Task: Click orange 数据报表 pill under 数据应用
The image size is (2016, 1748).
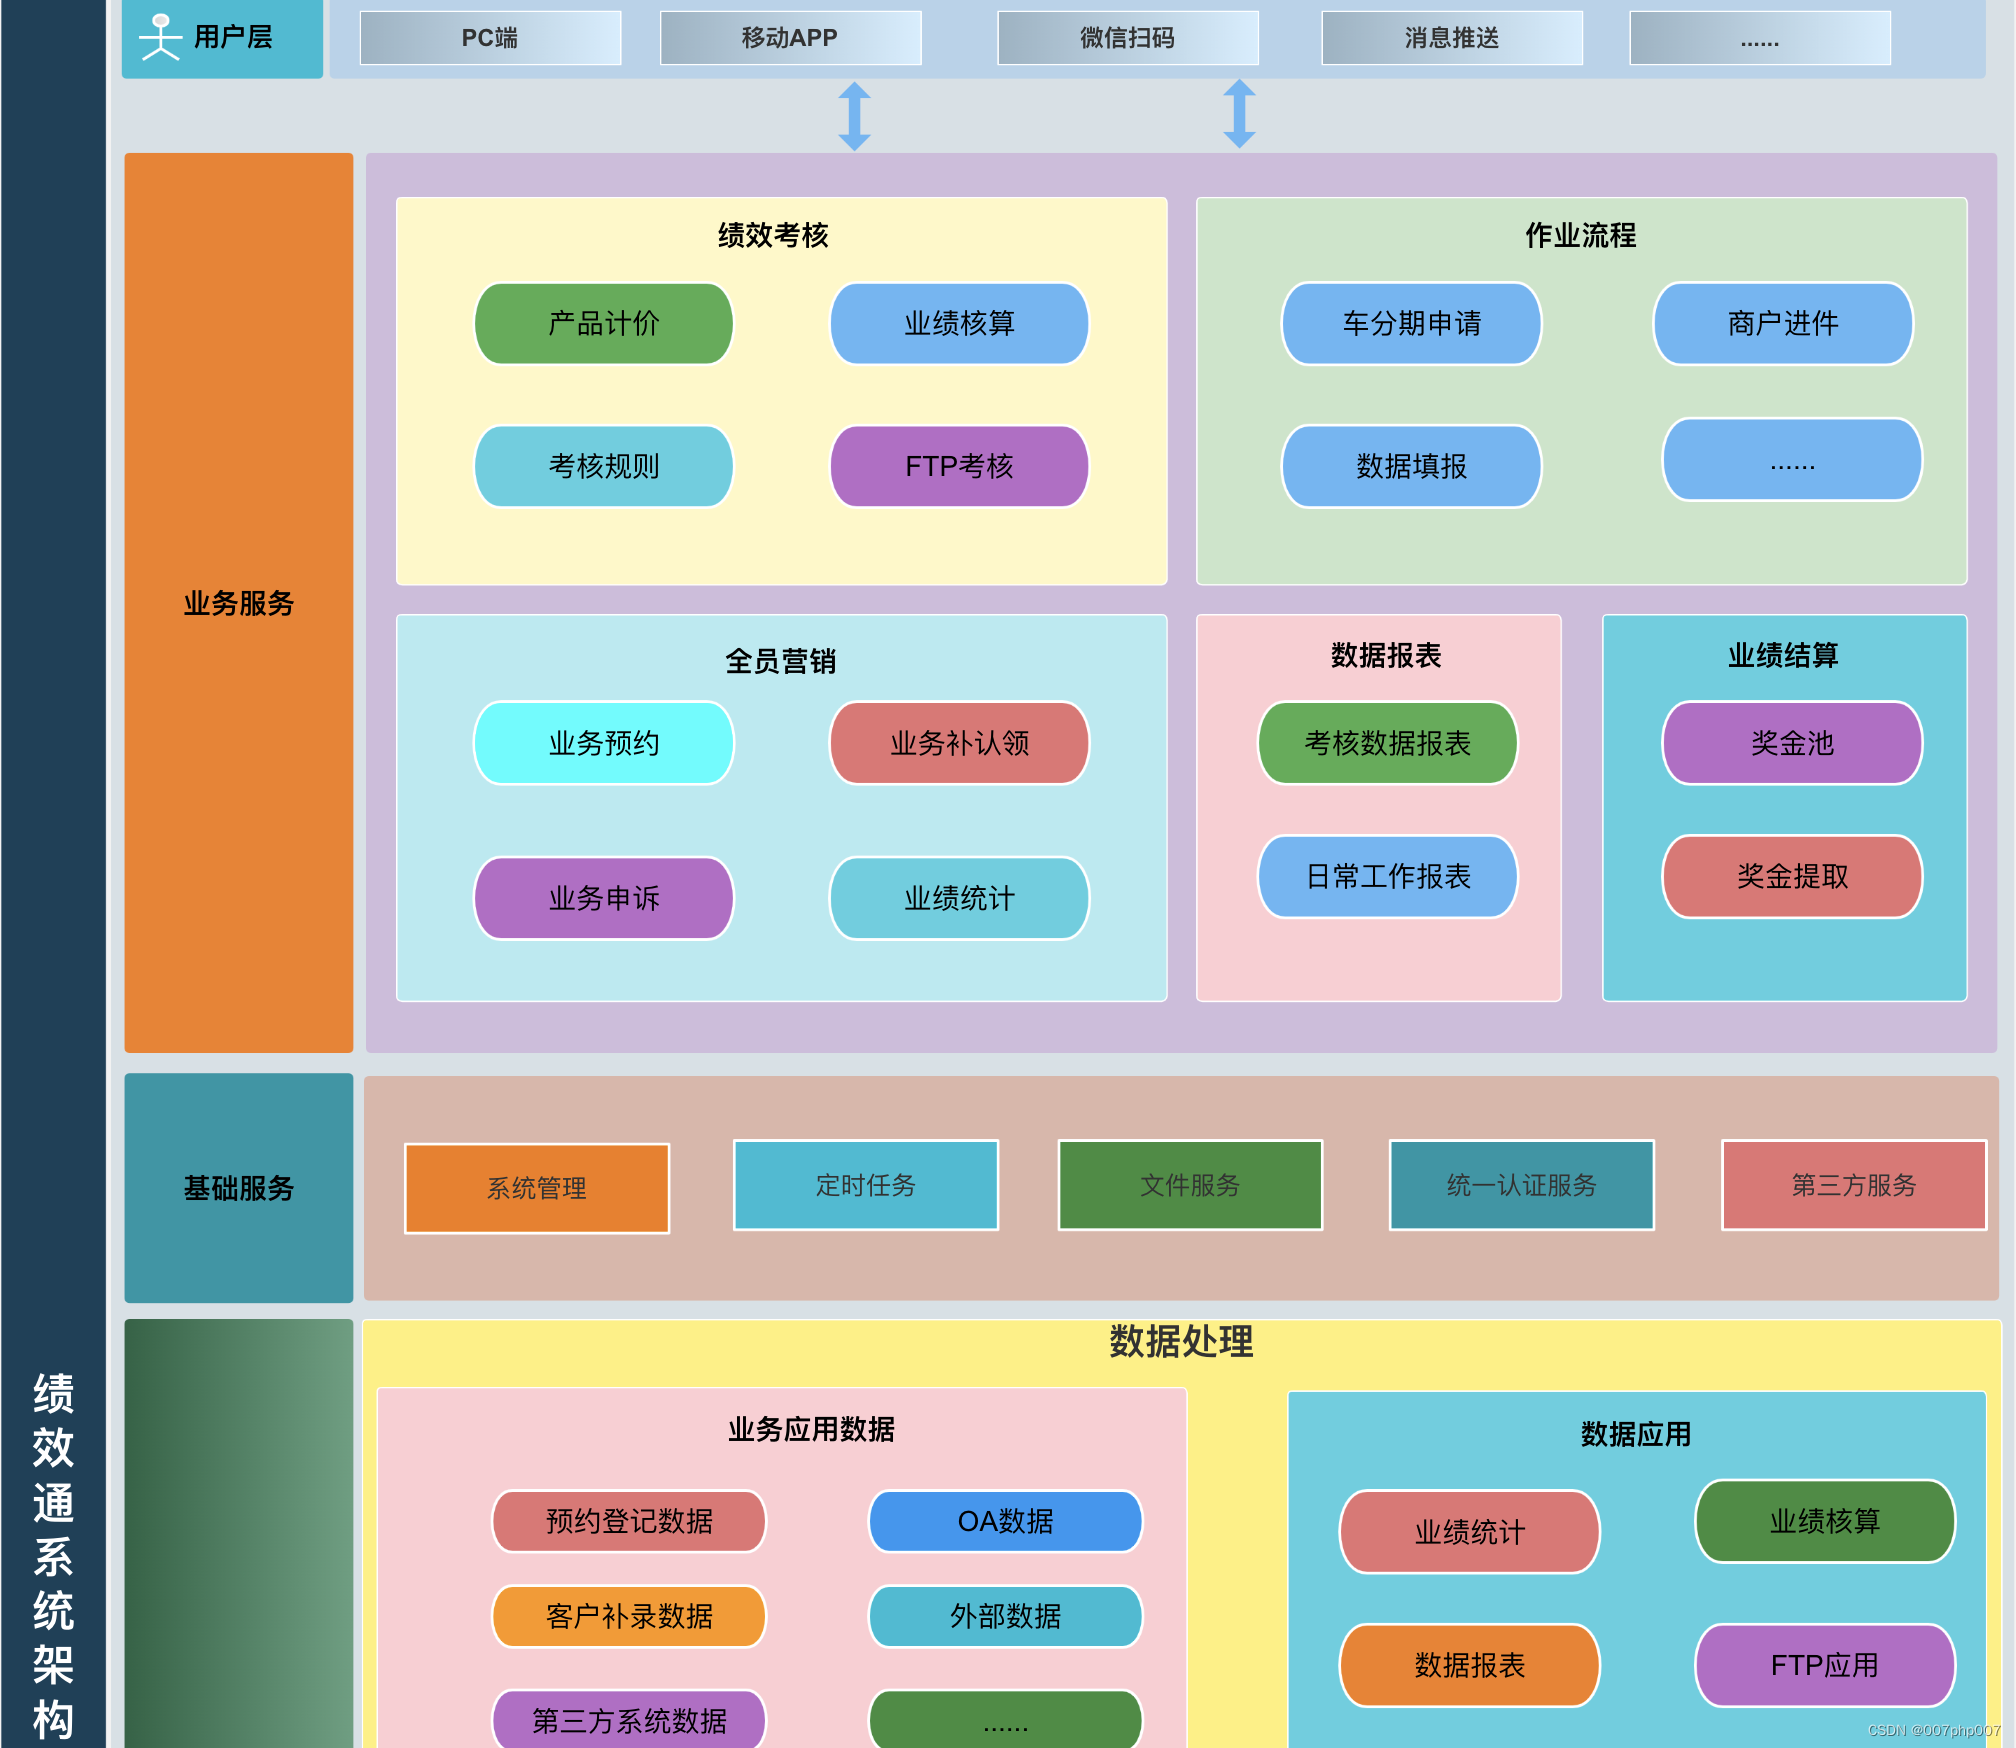Action: point(1470,1666)
